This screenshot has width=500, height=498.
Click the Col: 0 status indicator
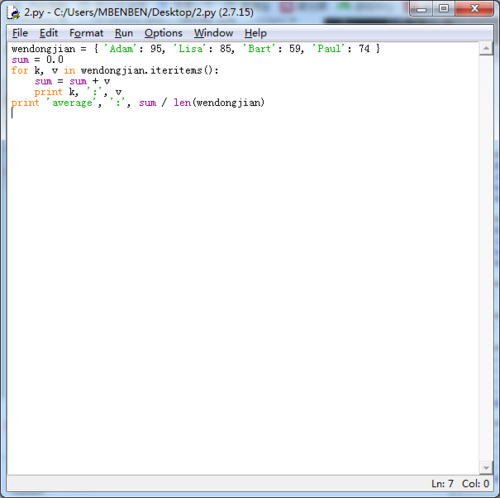coord(475,483)
